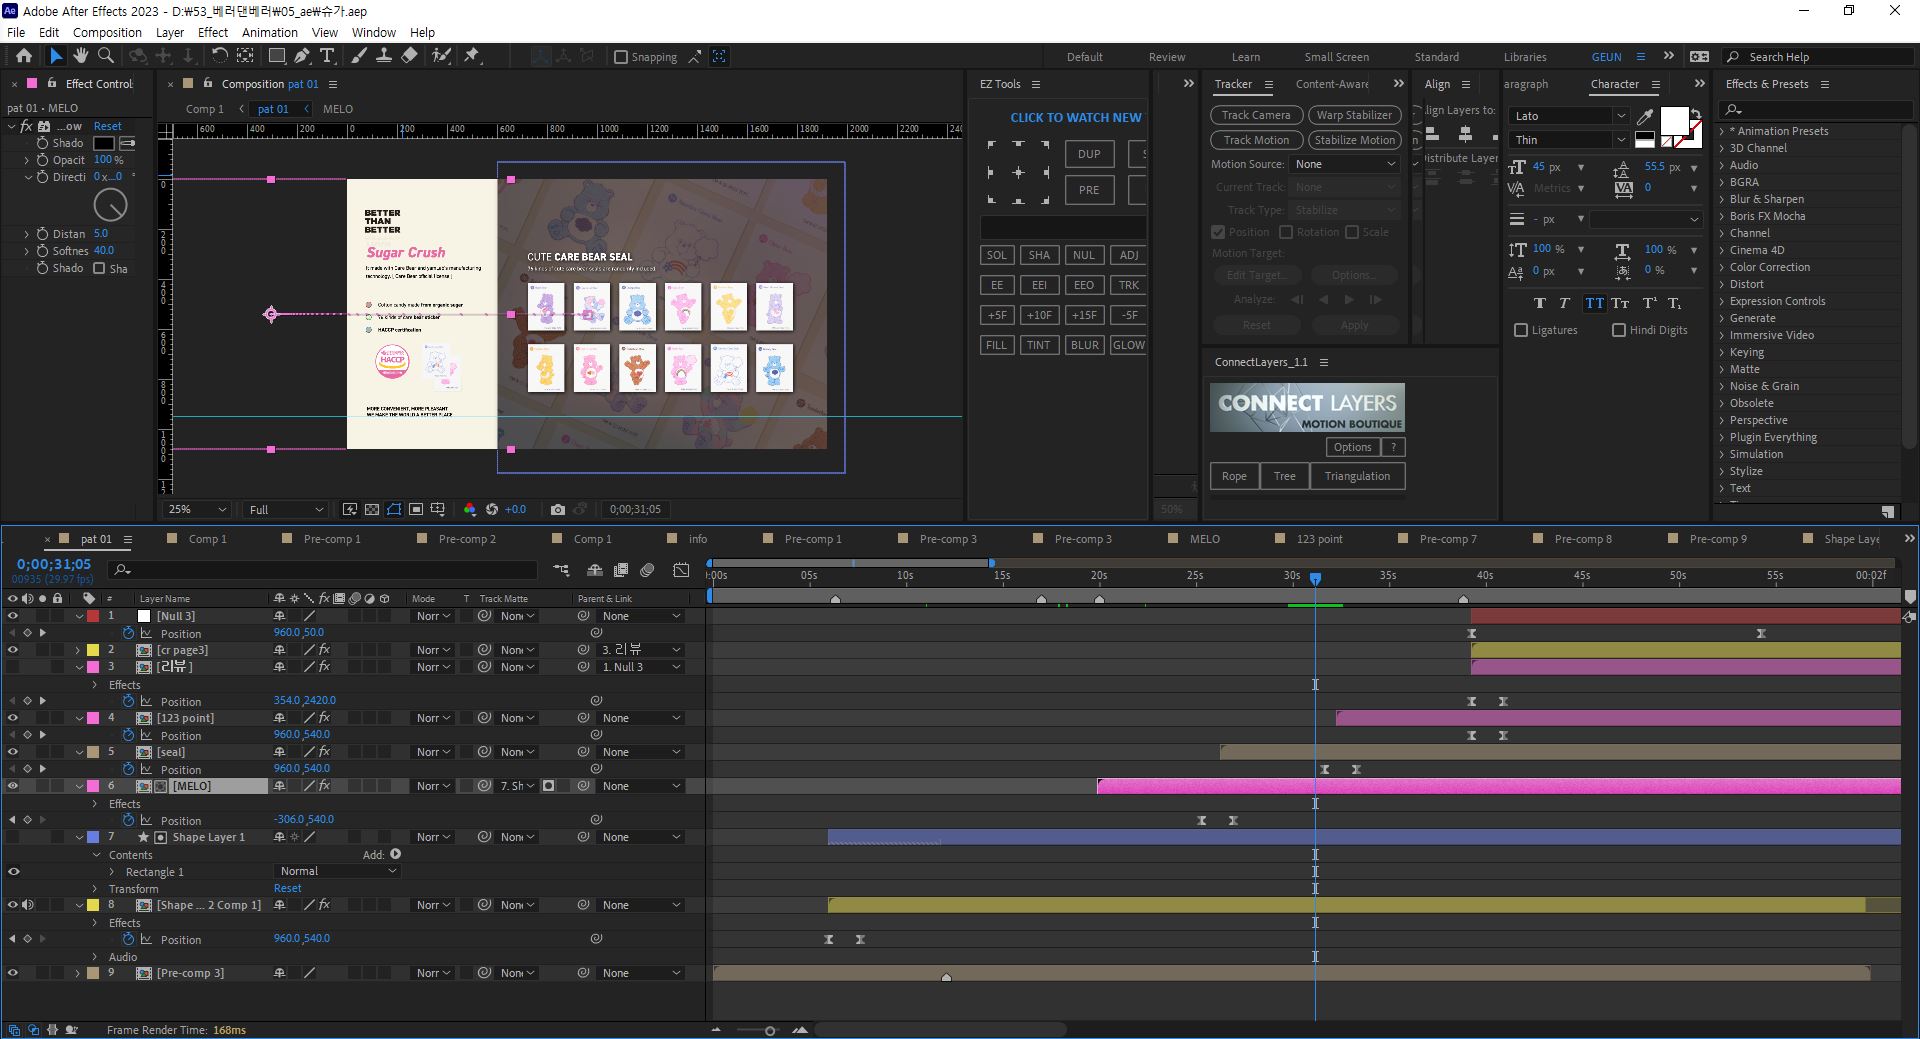1920x1039 pixels.
Task: Select the Pen tool
Action: [302, 56]
